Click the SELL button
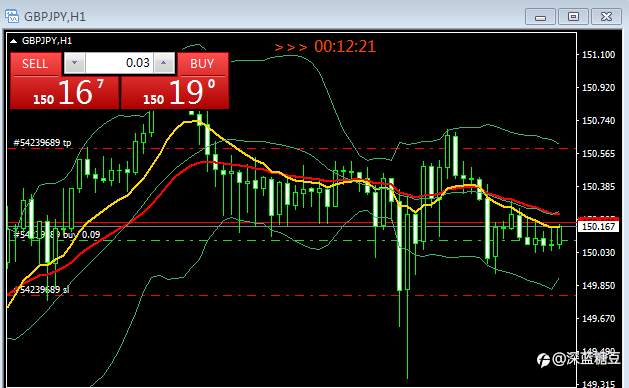The image size is (629, 388). pos(35,63)
